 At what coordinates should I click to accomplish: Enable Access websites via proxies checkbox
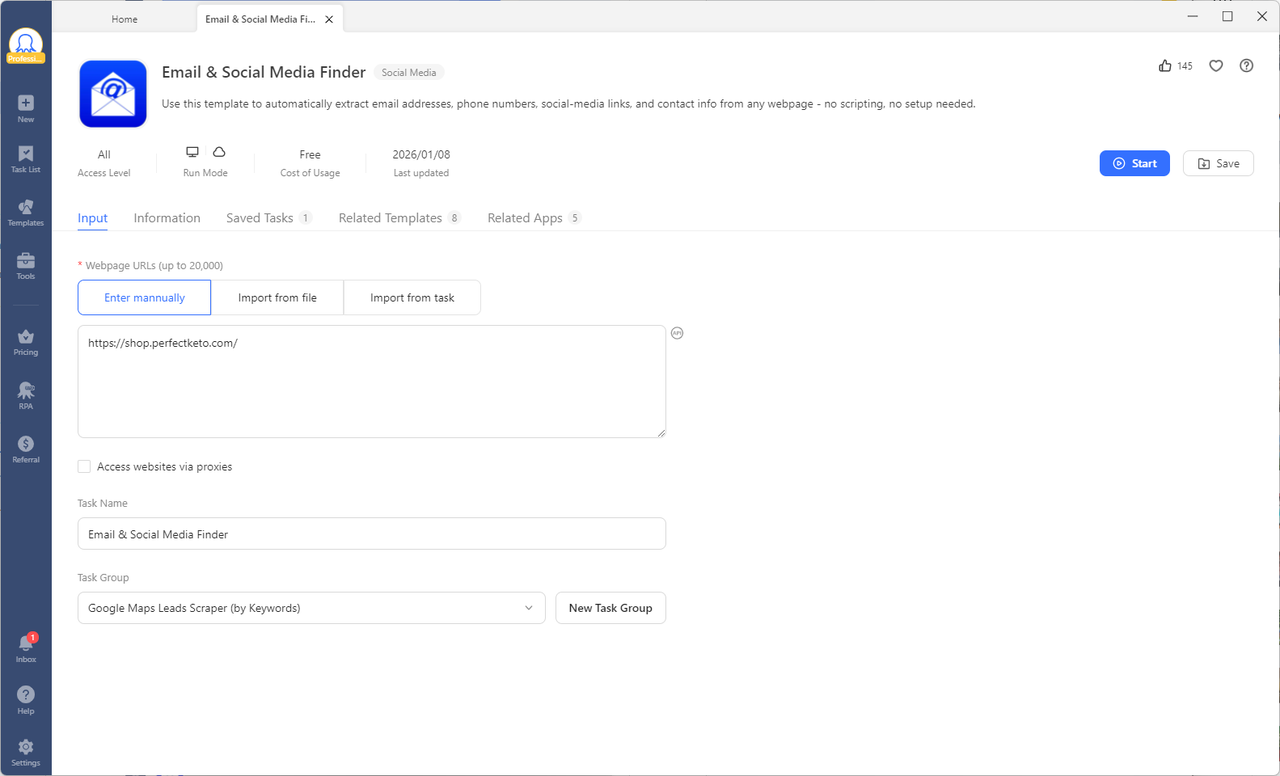click(x=84, y=467)
